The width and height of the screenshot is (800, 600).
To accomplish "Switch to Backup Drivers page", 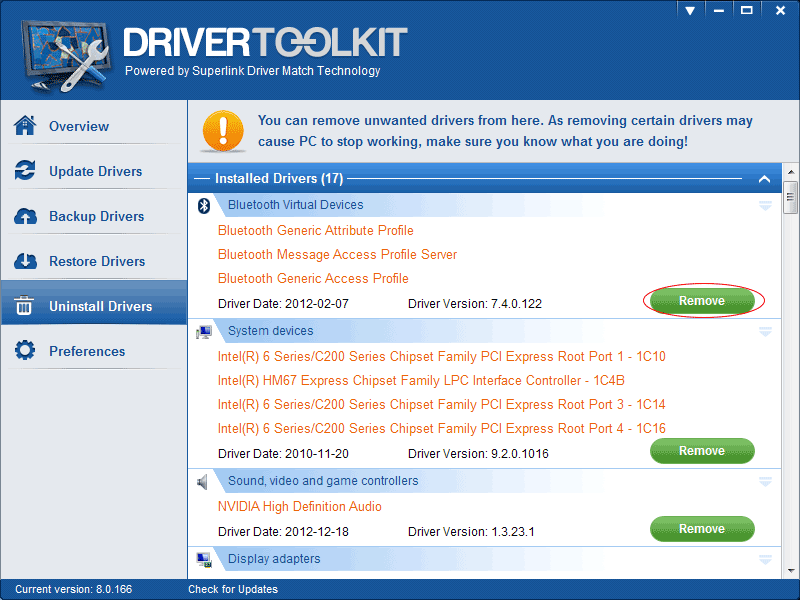I will 96,216.
